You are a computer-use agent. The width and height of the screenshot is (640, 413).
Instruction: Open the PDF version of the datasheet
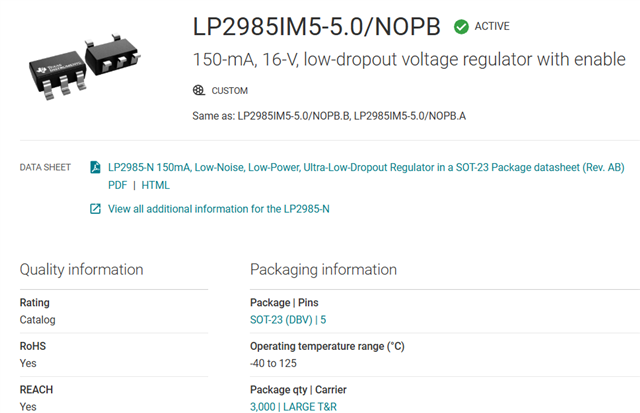pos(118,185)
